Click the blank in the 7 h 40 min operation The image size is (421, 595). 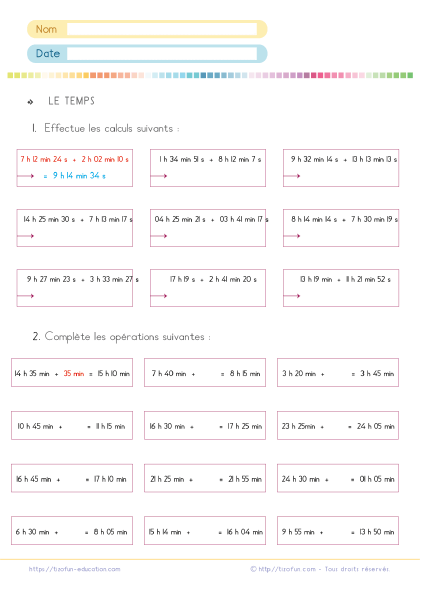point(208,373)
